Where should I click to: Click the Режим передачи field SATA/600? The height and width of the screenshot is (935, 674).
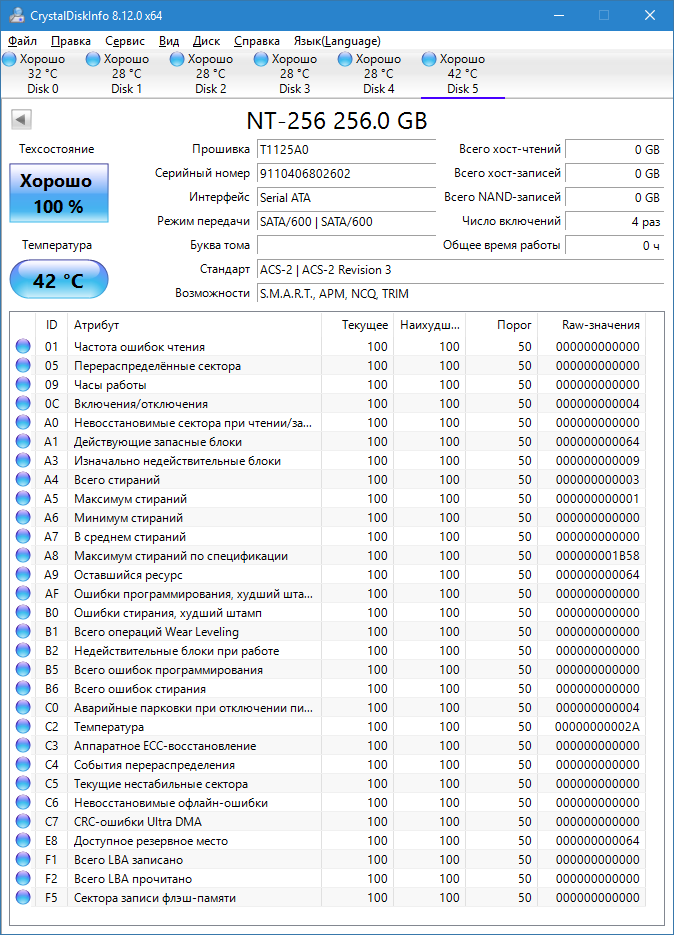[x=347, y=222]
